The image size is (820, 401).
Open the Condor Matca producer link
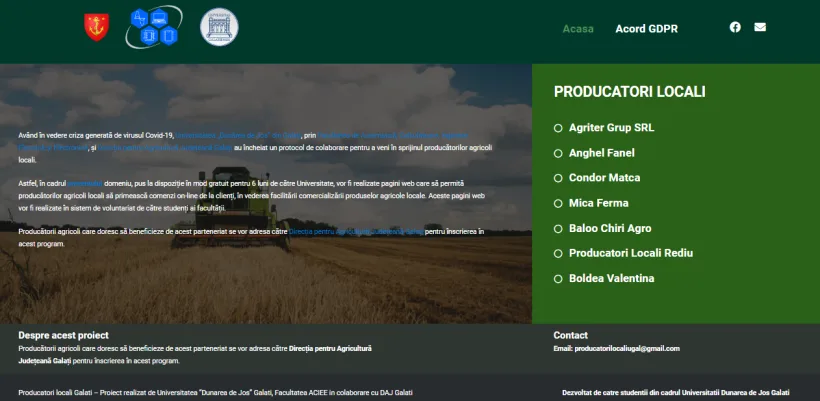point(605,178)
